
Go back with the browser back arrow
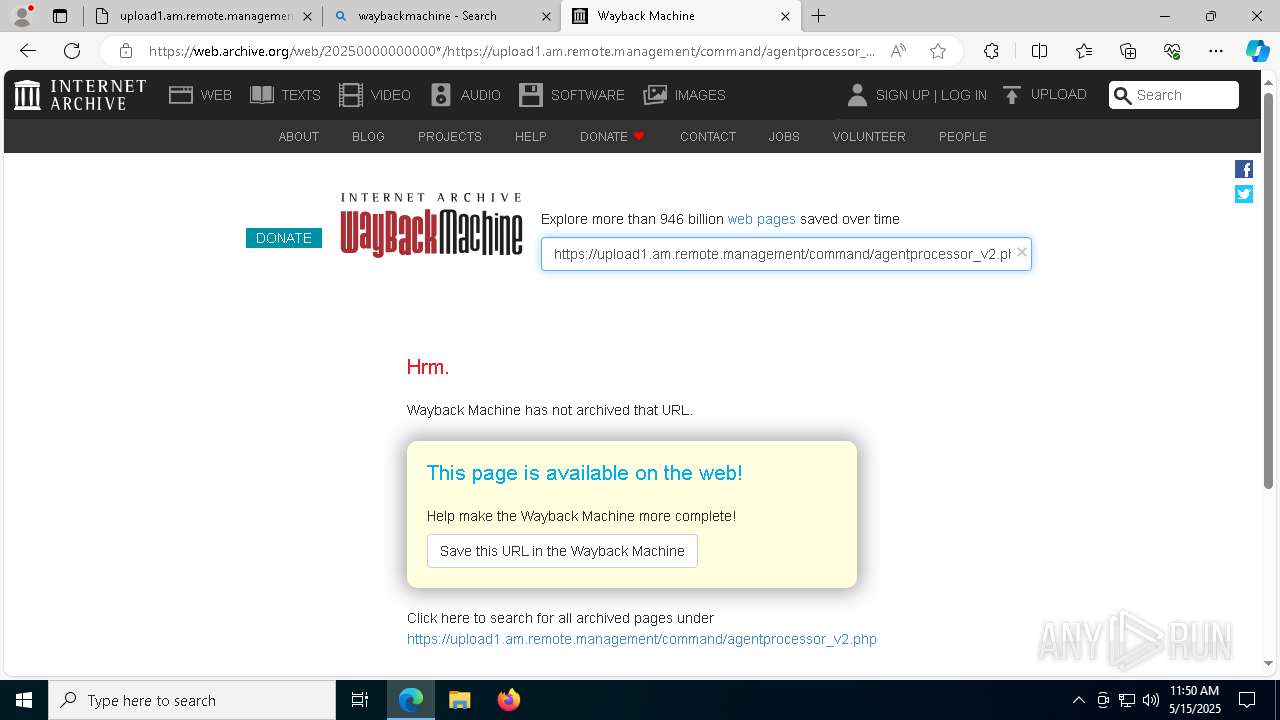pos(28,51)
